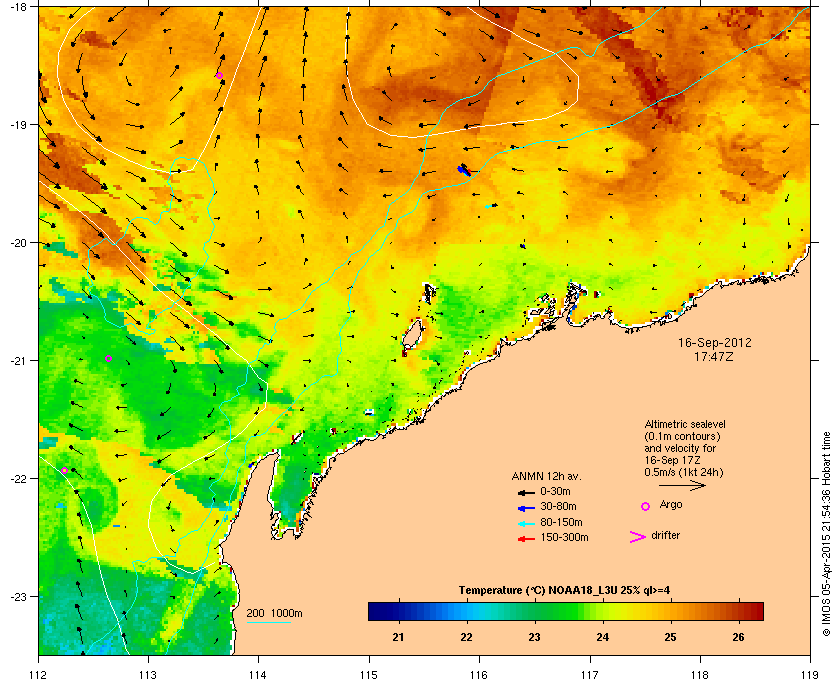
Task: Click the 16-Sep-2012 date label
Action: point(715,342)
